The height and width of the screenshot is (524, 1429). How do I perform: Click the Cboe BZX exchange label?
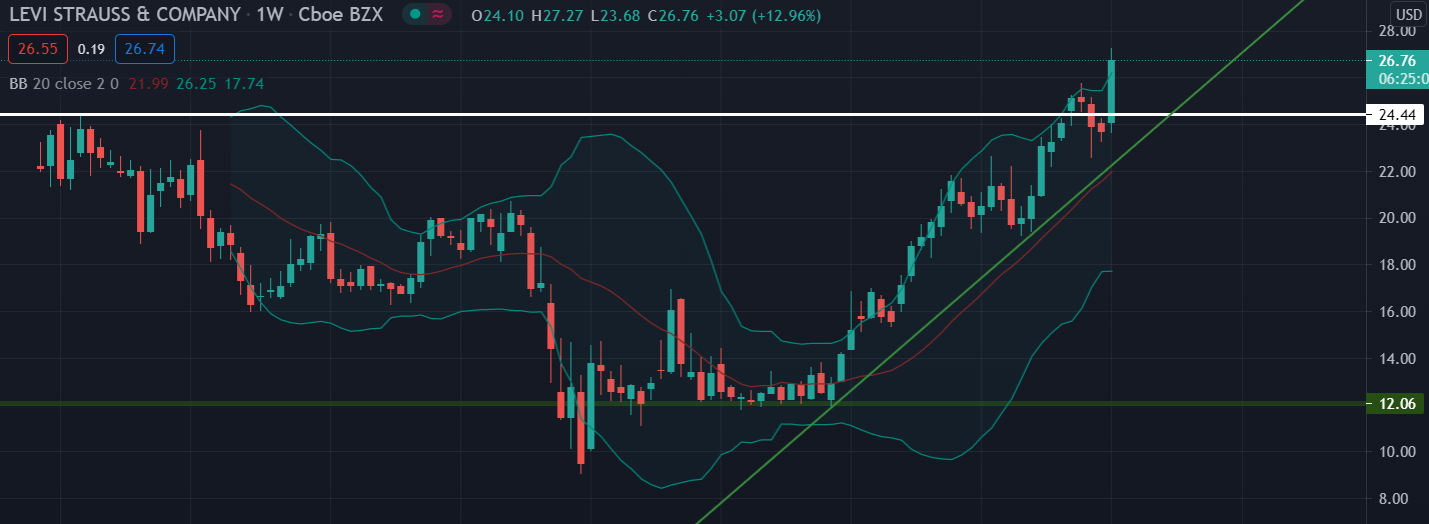[341, 14]
